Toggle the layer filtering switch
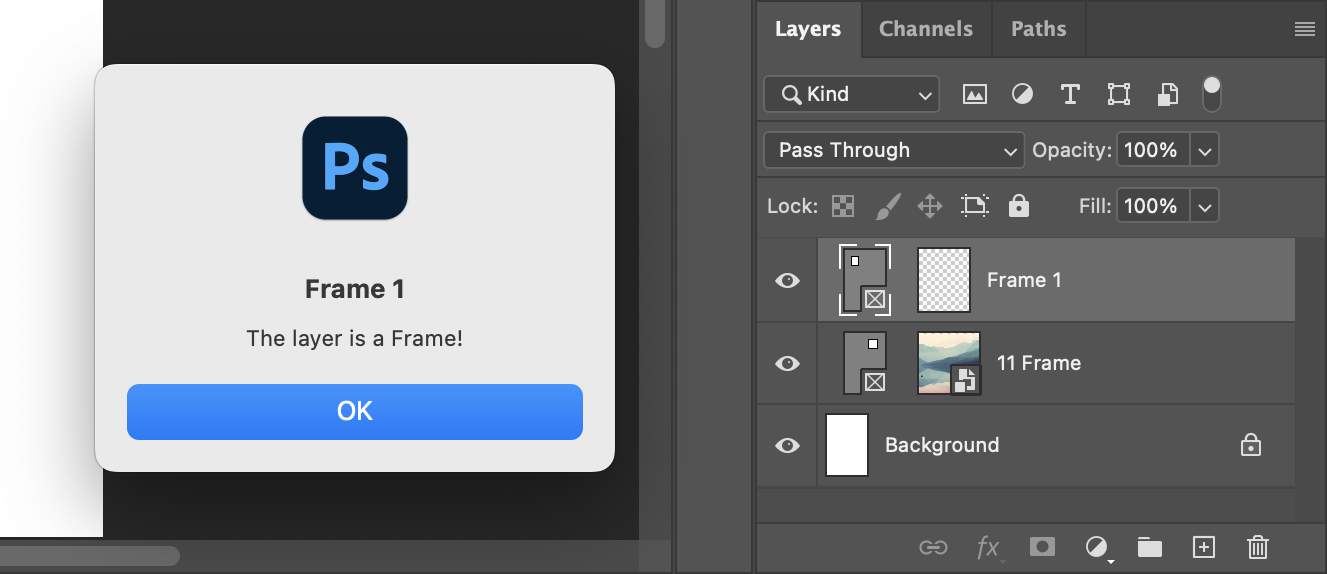 point(1211,94)
